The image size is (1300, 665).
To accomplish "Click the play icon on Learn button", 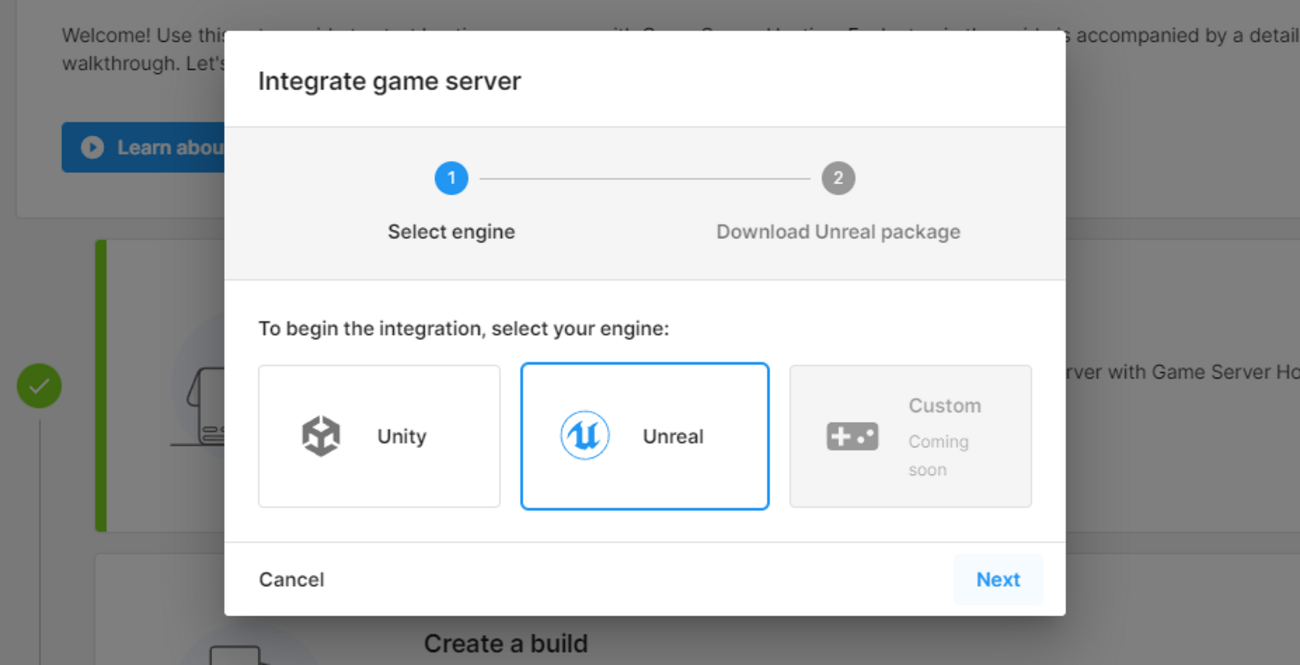I will [x=92, y=148].
